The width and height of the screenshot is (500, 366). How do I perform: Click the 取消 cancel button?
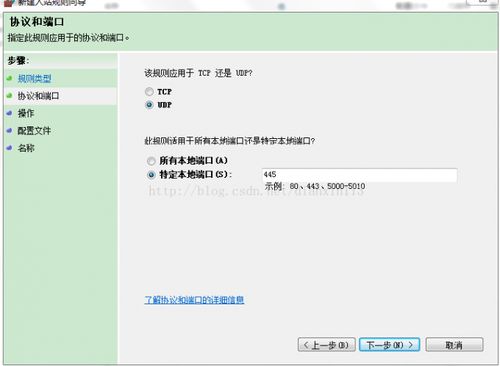[x=454, y=345]
